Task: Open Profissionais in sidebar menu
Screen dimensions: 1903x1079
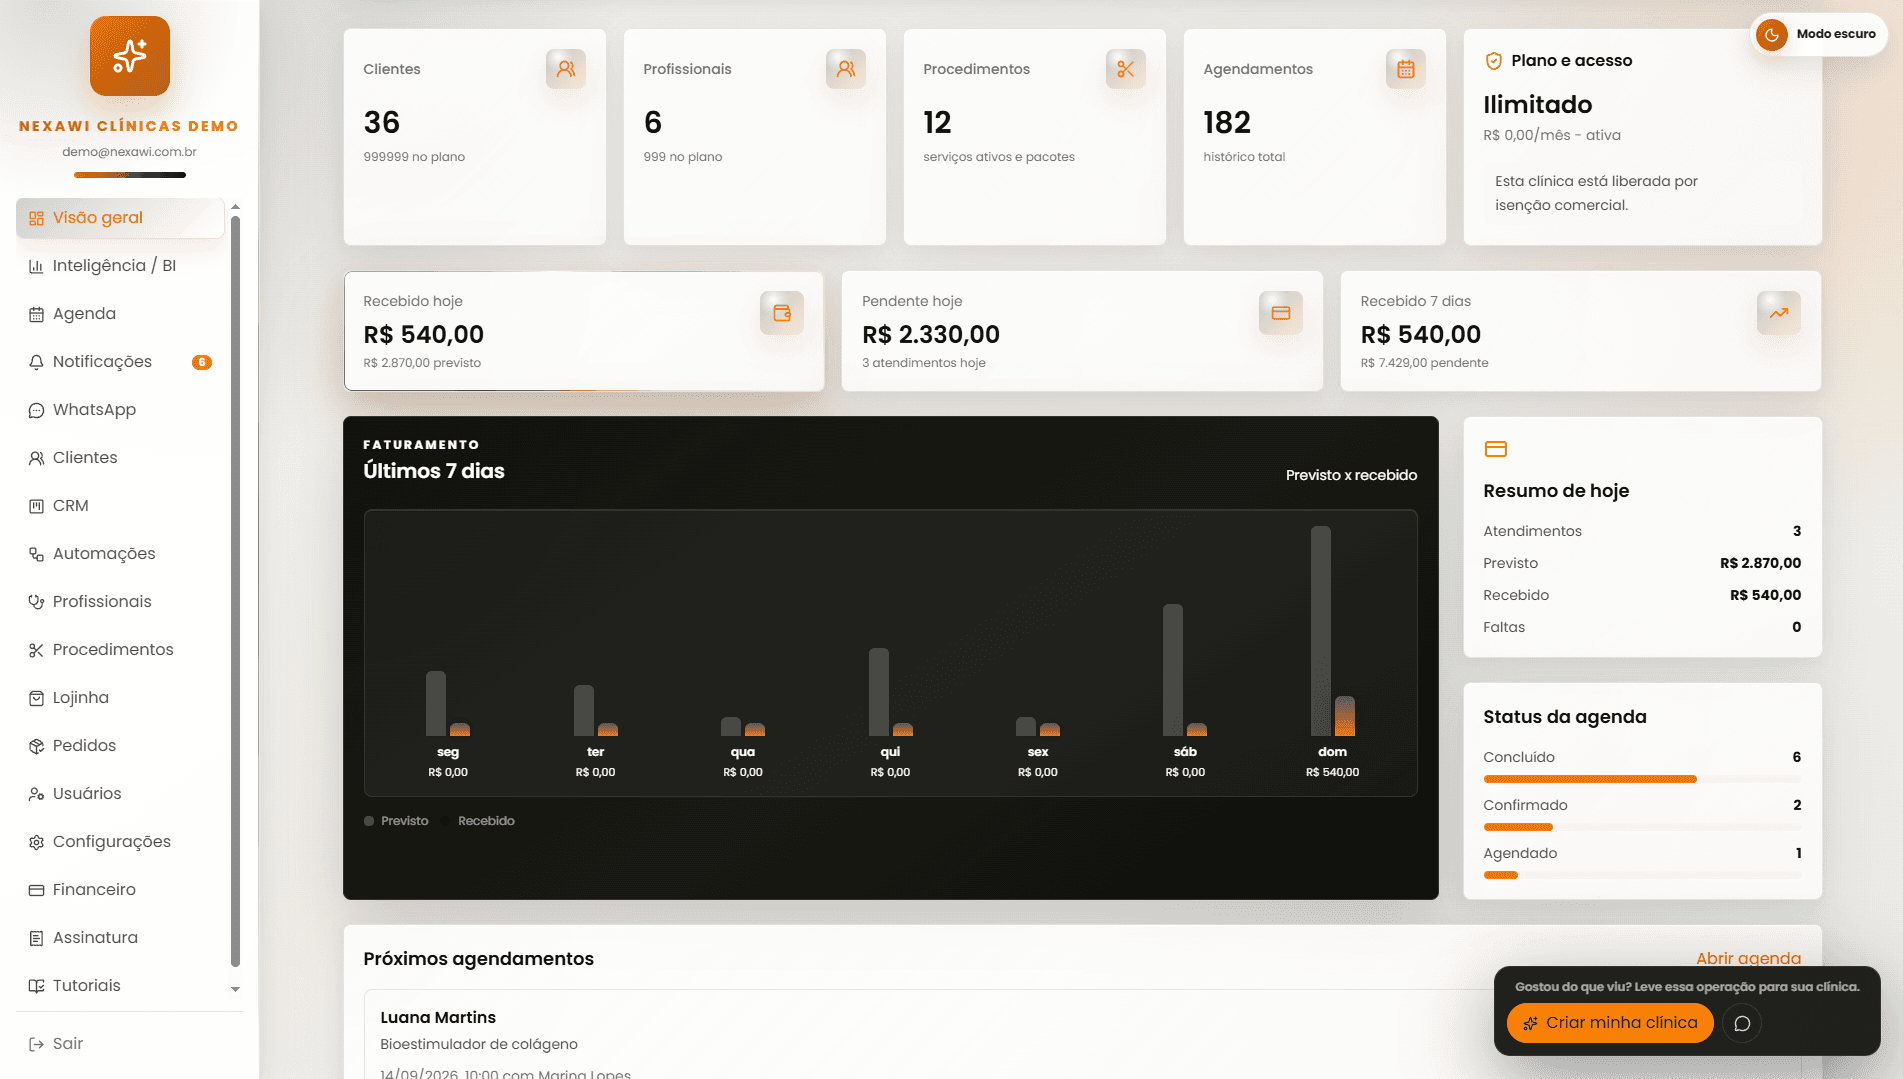Action: point(120,602)
